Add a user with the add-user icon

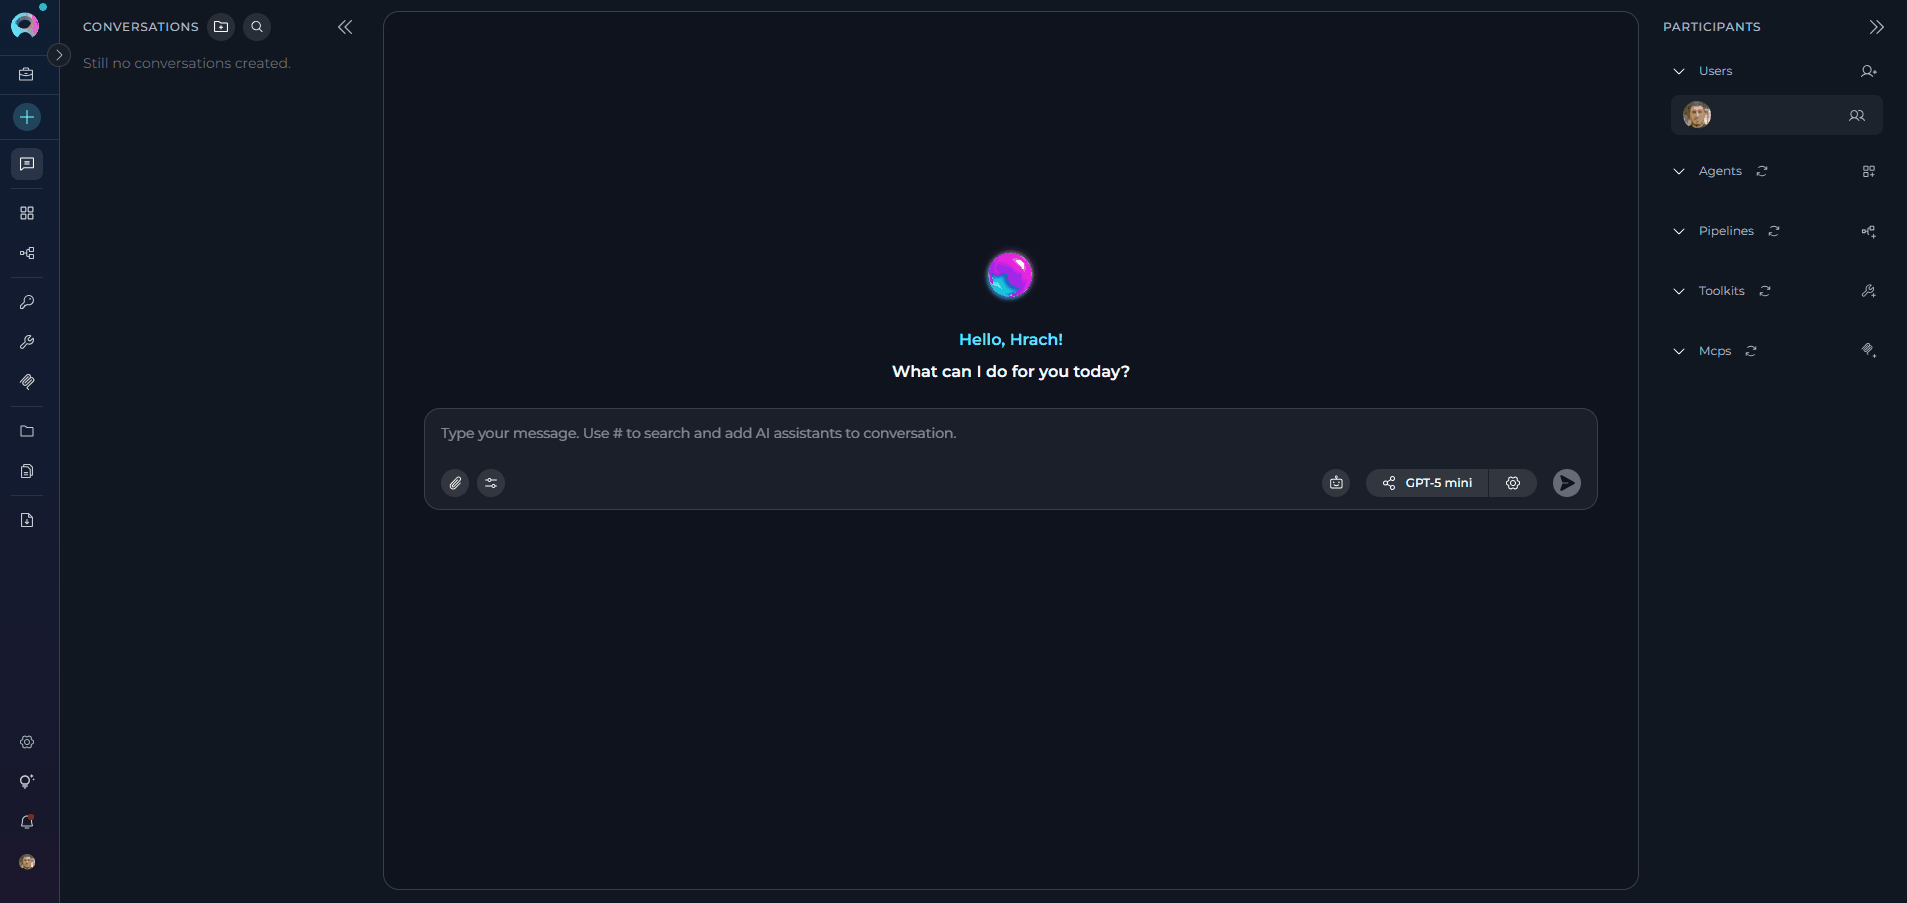pyautogui.click(x=1868, y=71)
